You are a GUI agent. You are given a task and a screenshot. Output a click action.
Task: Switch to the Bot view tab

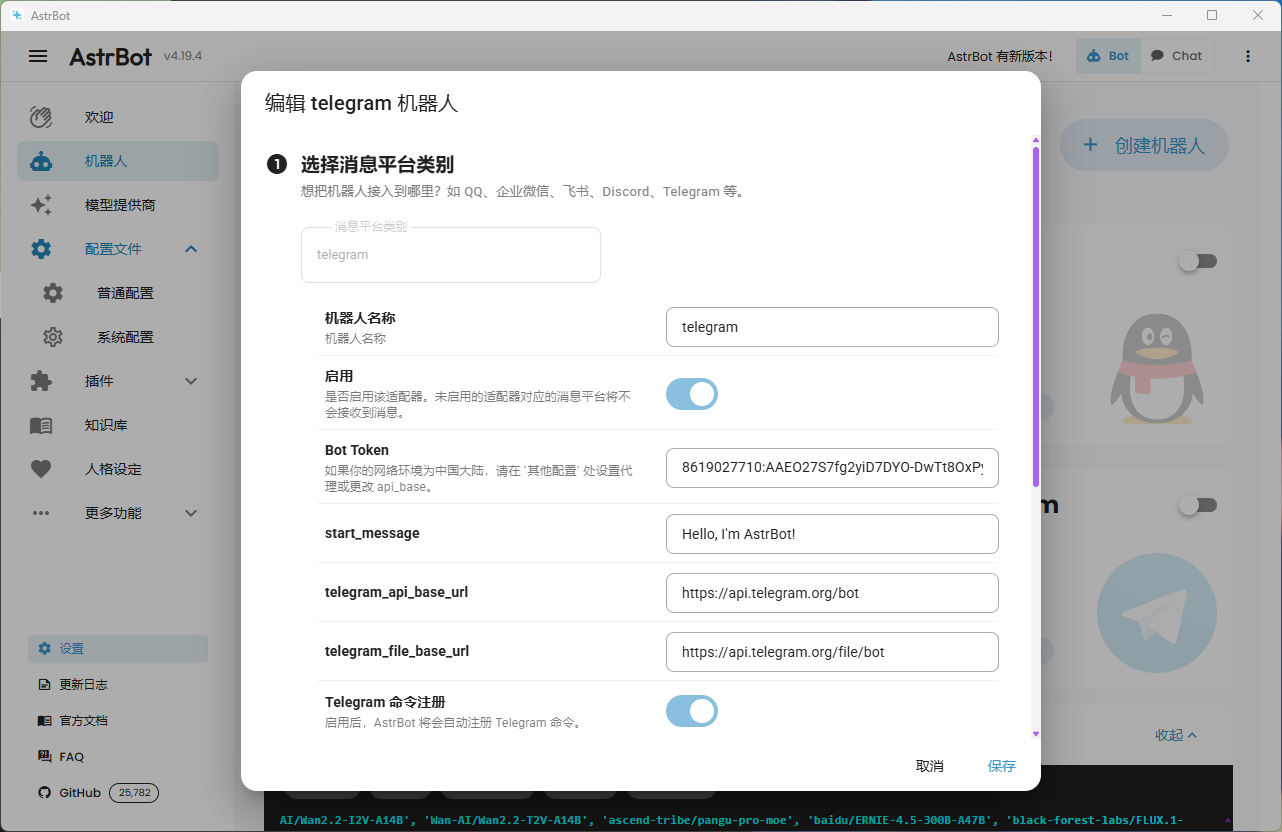point(1108,56)
